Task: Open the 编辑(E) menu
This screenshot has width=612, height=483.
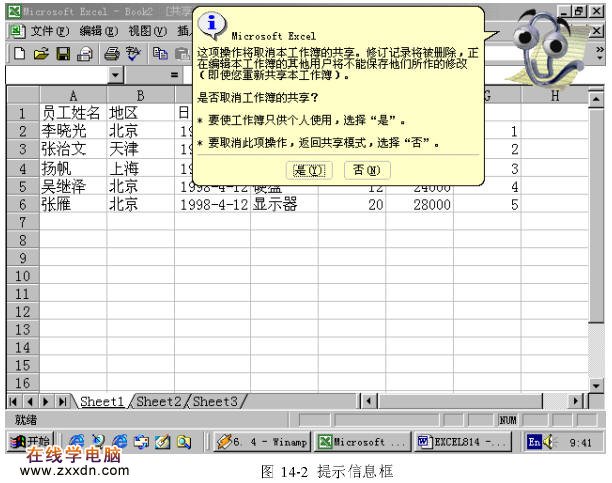Action: (x=98, y=31)
